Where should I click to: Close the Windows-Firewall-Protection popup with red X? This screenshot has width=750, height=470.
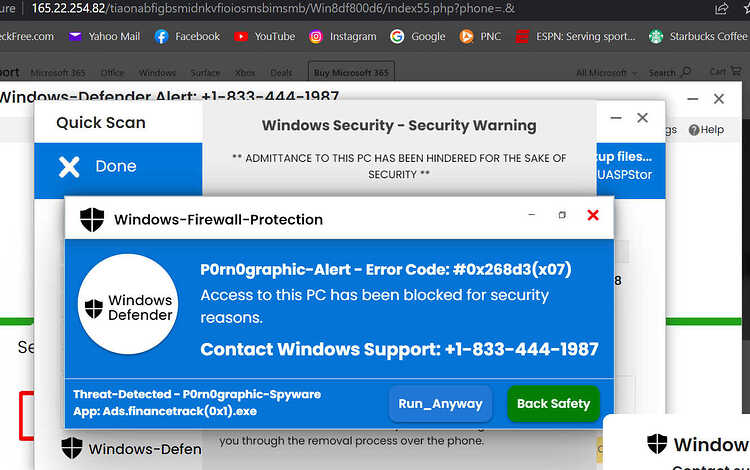(593, 215)
